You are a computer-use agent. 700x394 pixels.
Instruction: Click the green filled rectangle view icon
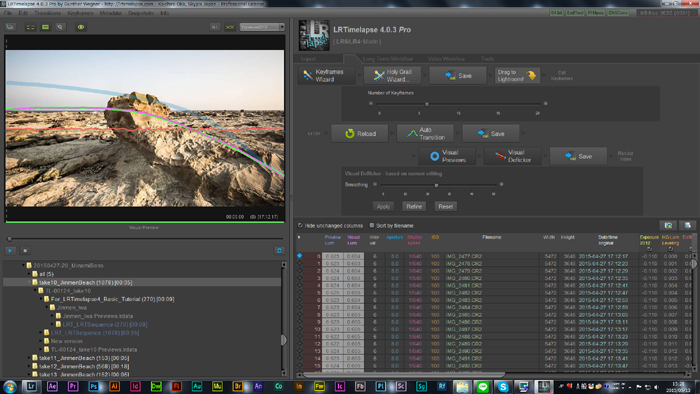(x=46, y=27)
